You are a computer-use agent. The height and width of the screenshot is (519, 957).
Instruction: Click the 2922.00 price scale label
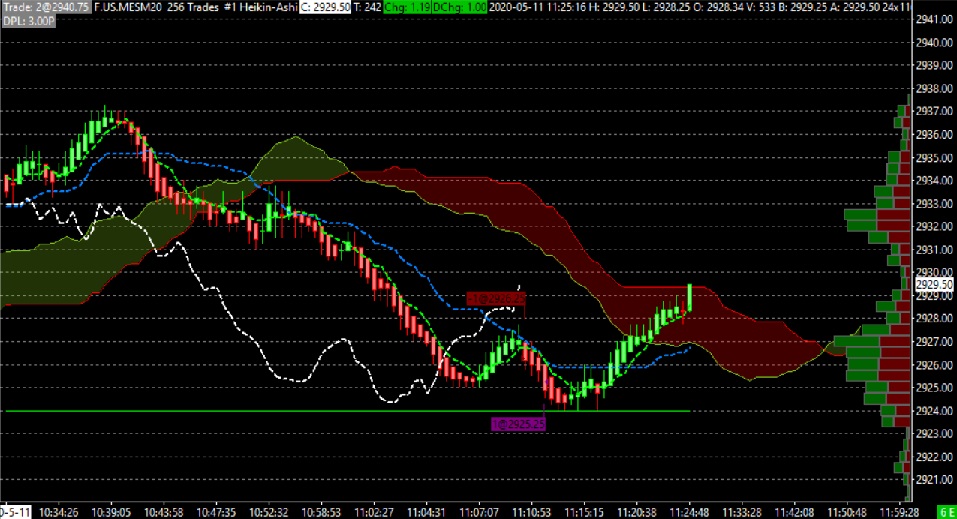934,457
